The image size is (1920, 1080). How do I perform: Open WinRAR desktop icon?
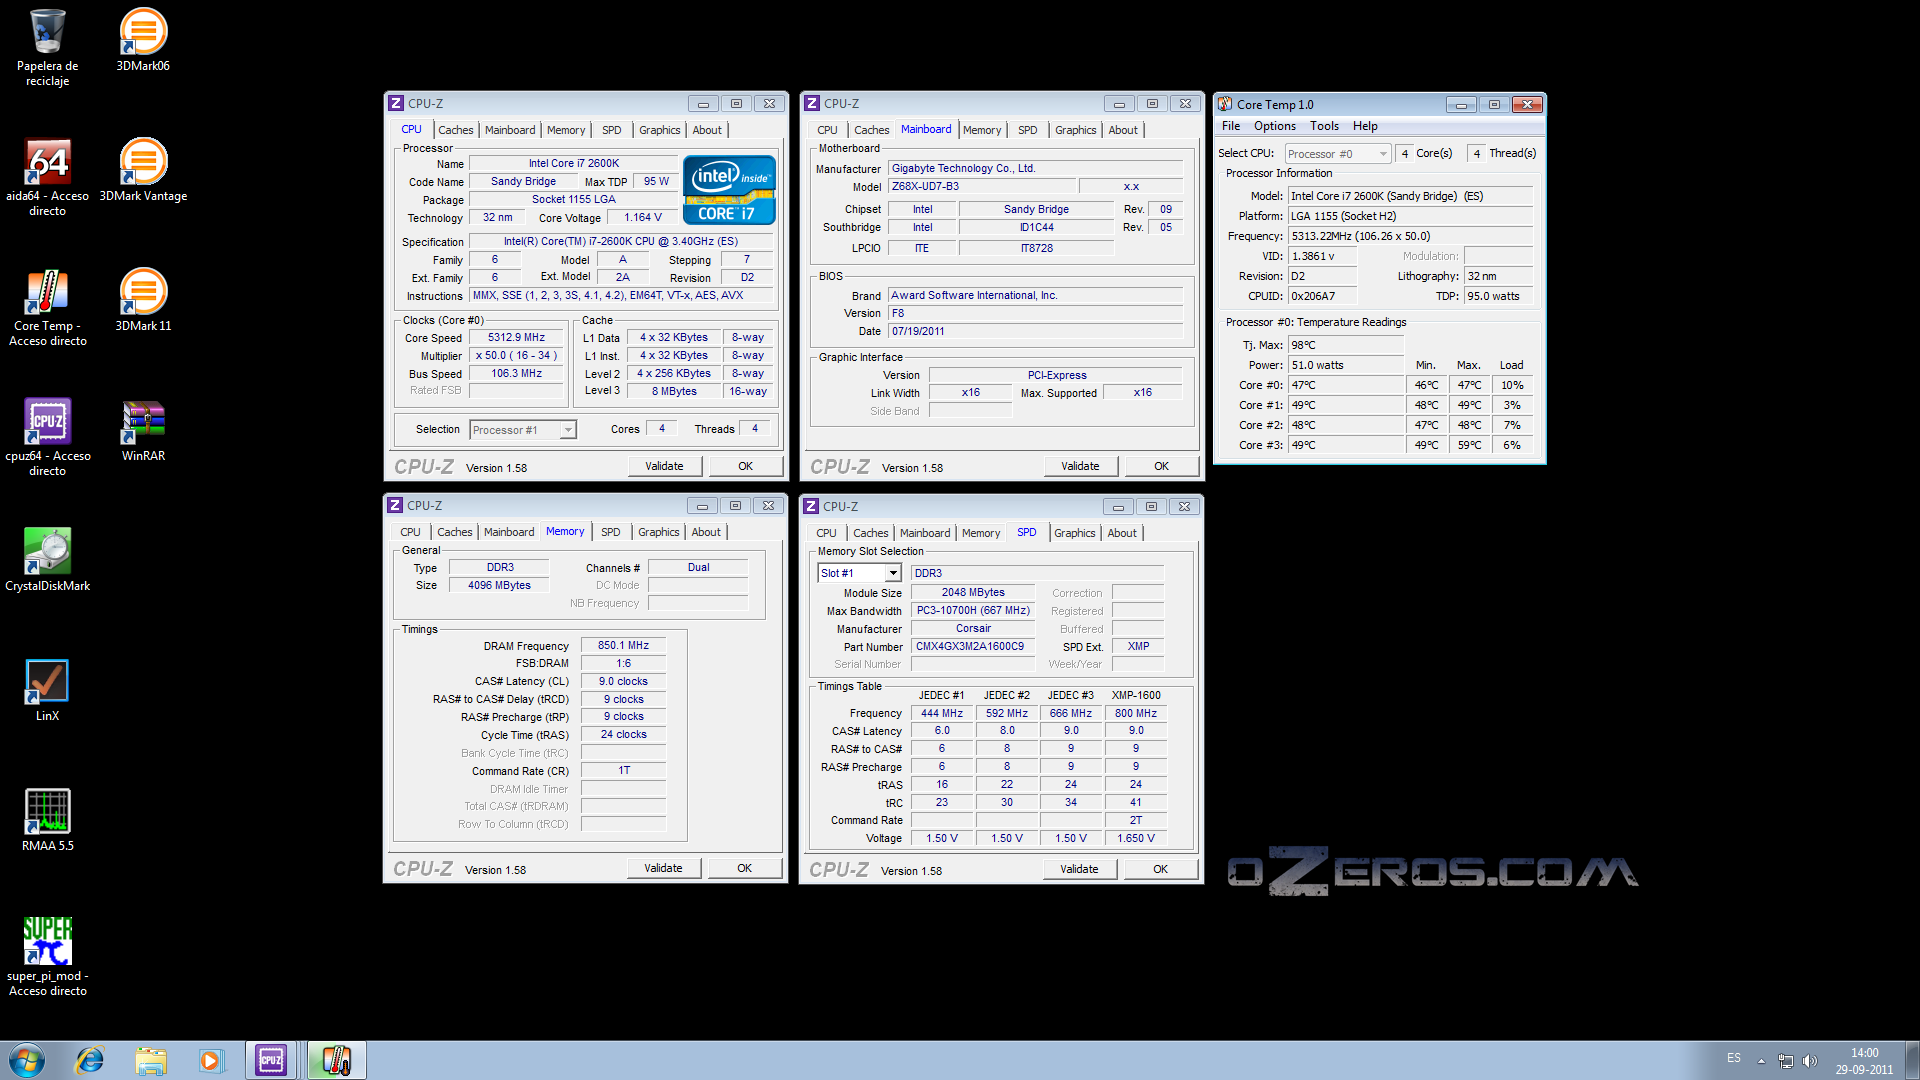(143, 430)
